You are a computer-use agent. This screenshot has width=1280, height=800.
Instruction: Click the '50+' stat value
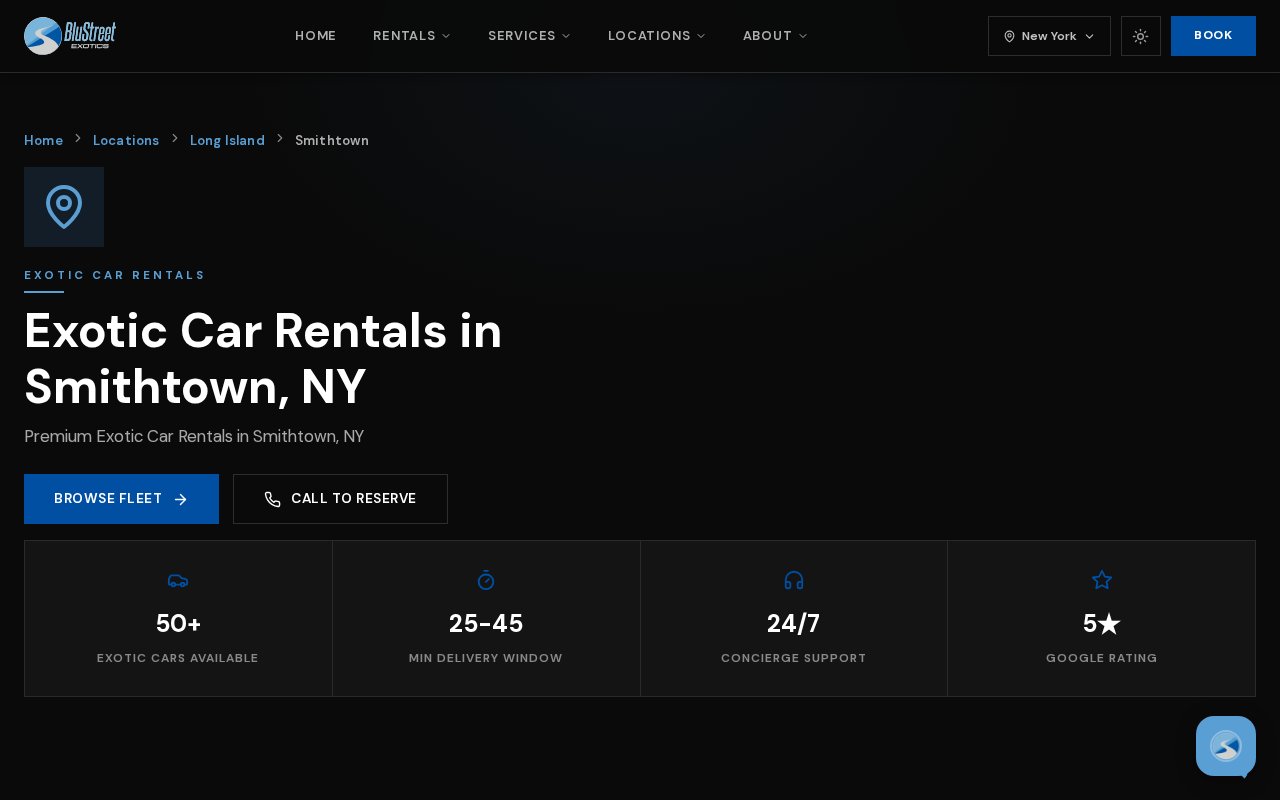(x=178, y=623)
